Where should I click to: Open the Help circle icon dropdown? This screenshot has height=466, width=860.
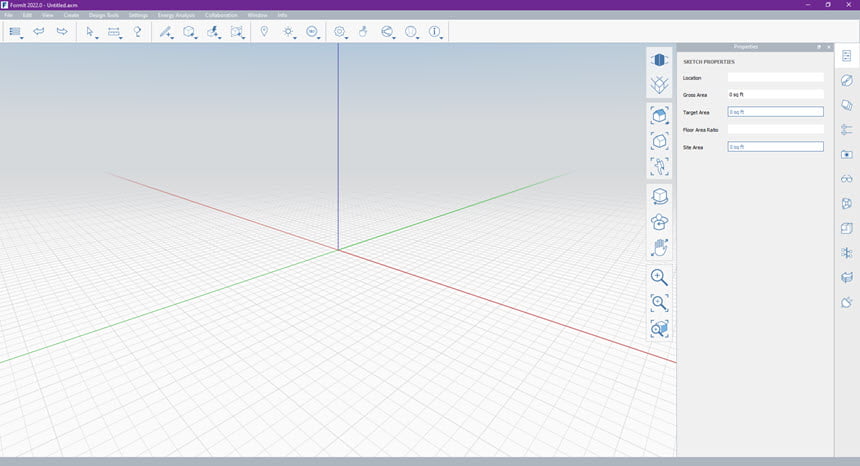pos(411,32)
